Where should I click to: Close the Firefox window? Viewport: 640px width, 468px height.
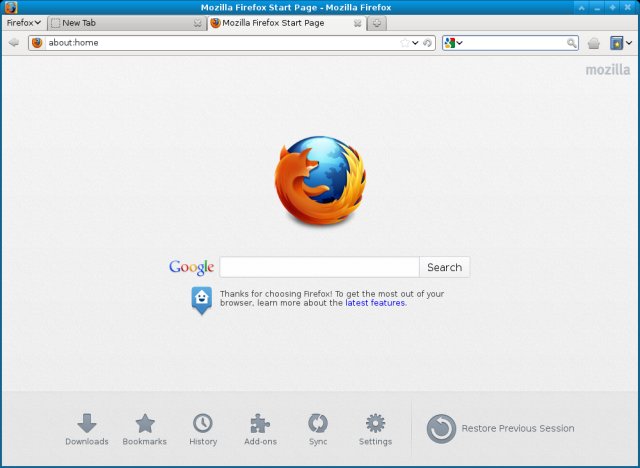[628, 7]
